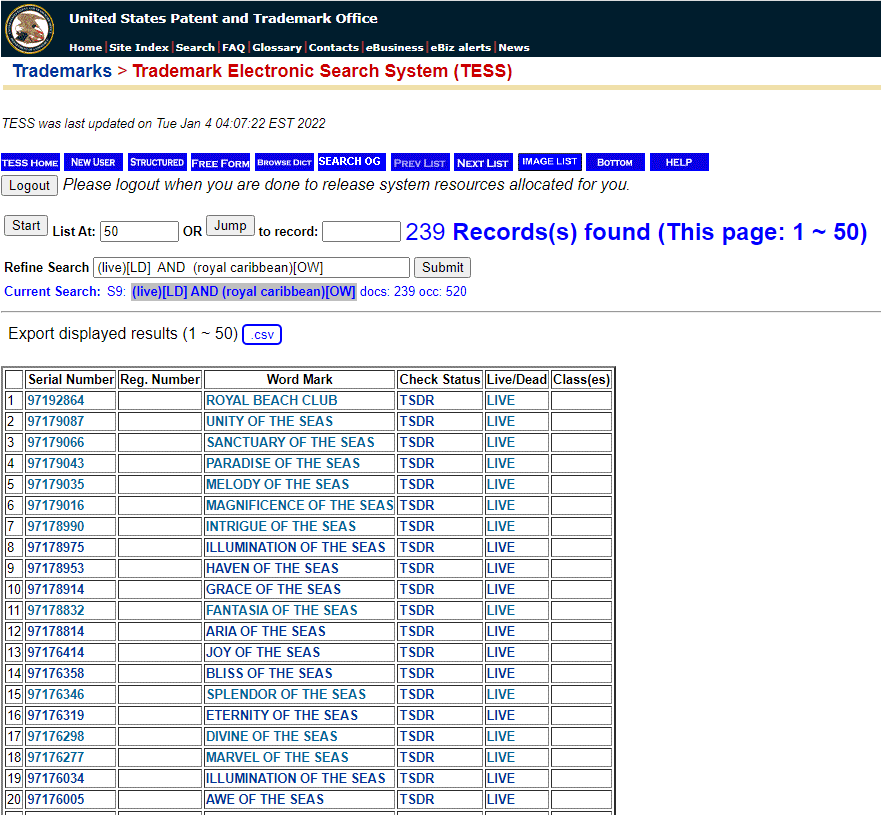881x816 pixels.
Task: Open serial number 97176034
Action: click(56, 778)
